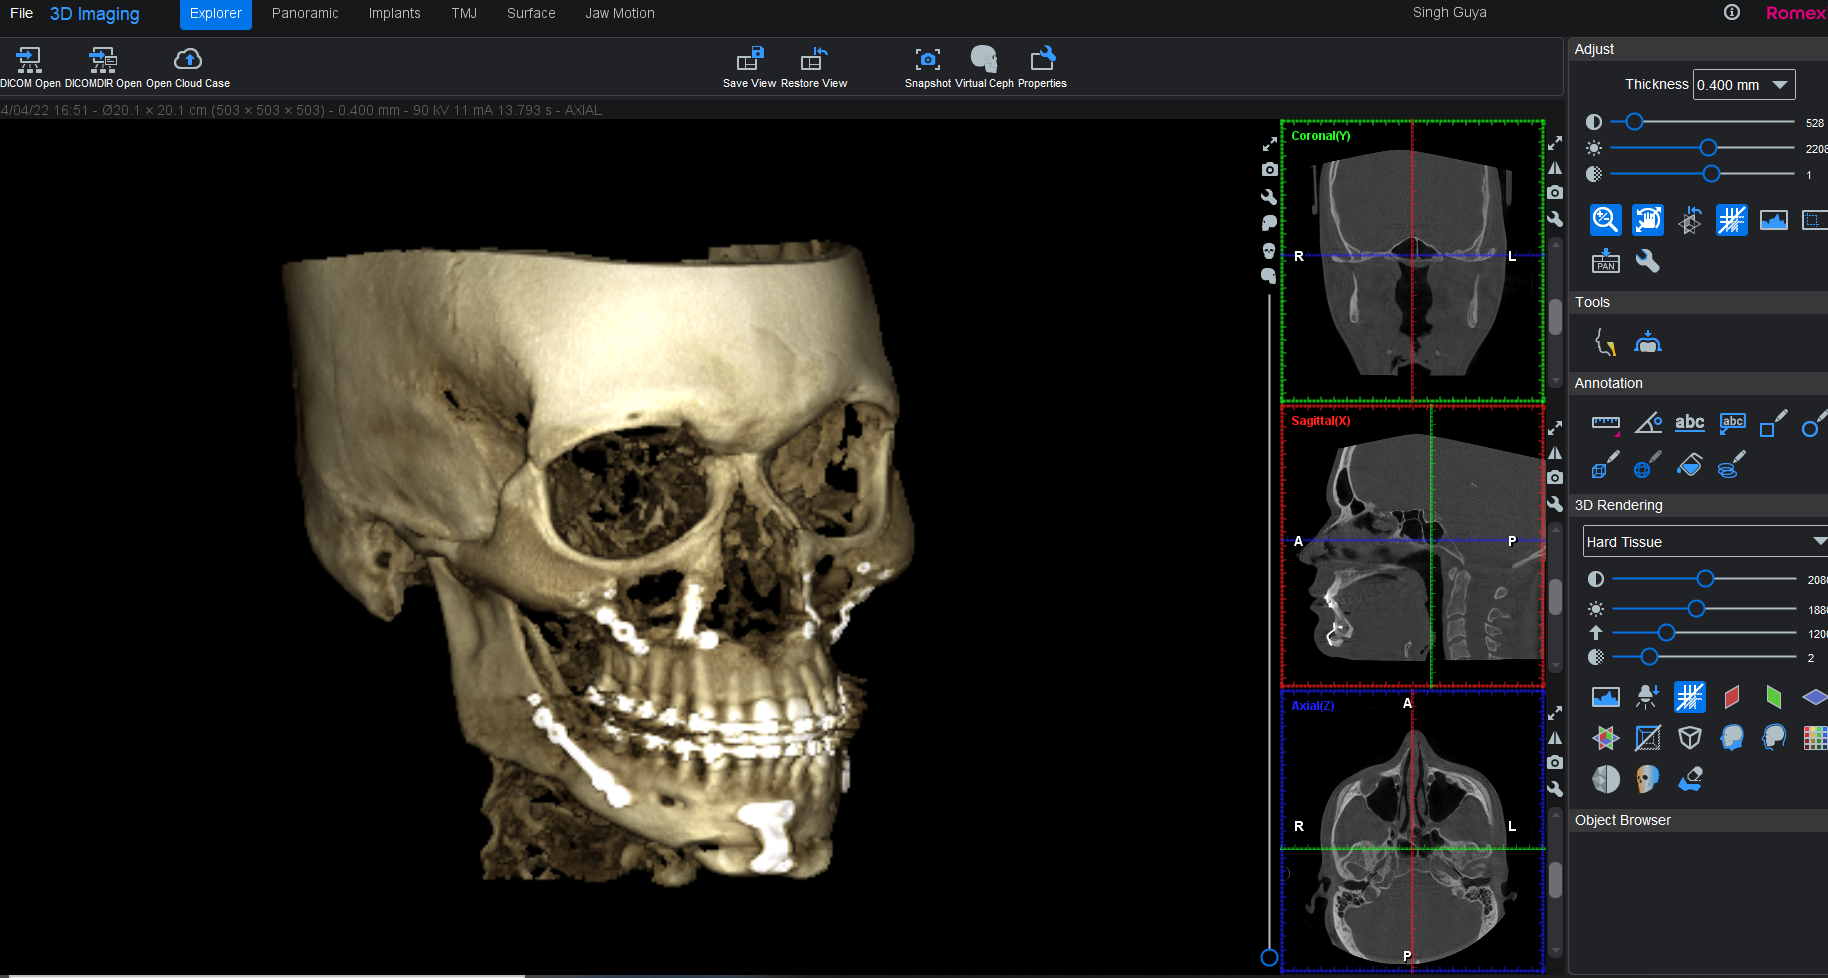Select the angle measurement annotation tool
The height and width of the screenshot is (978, 1828).
click(x=1648, y=424)
